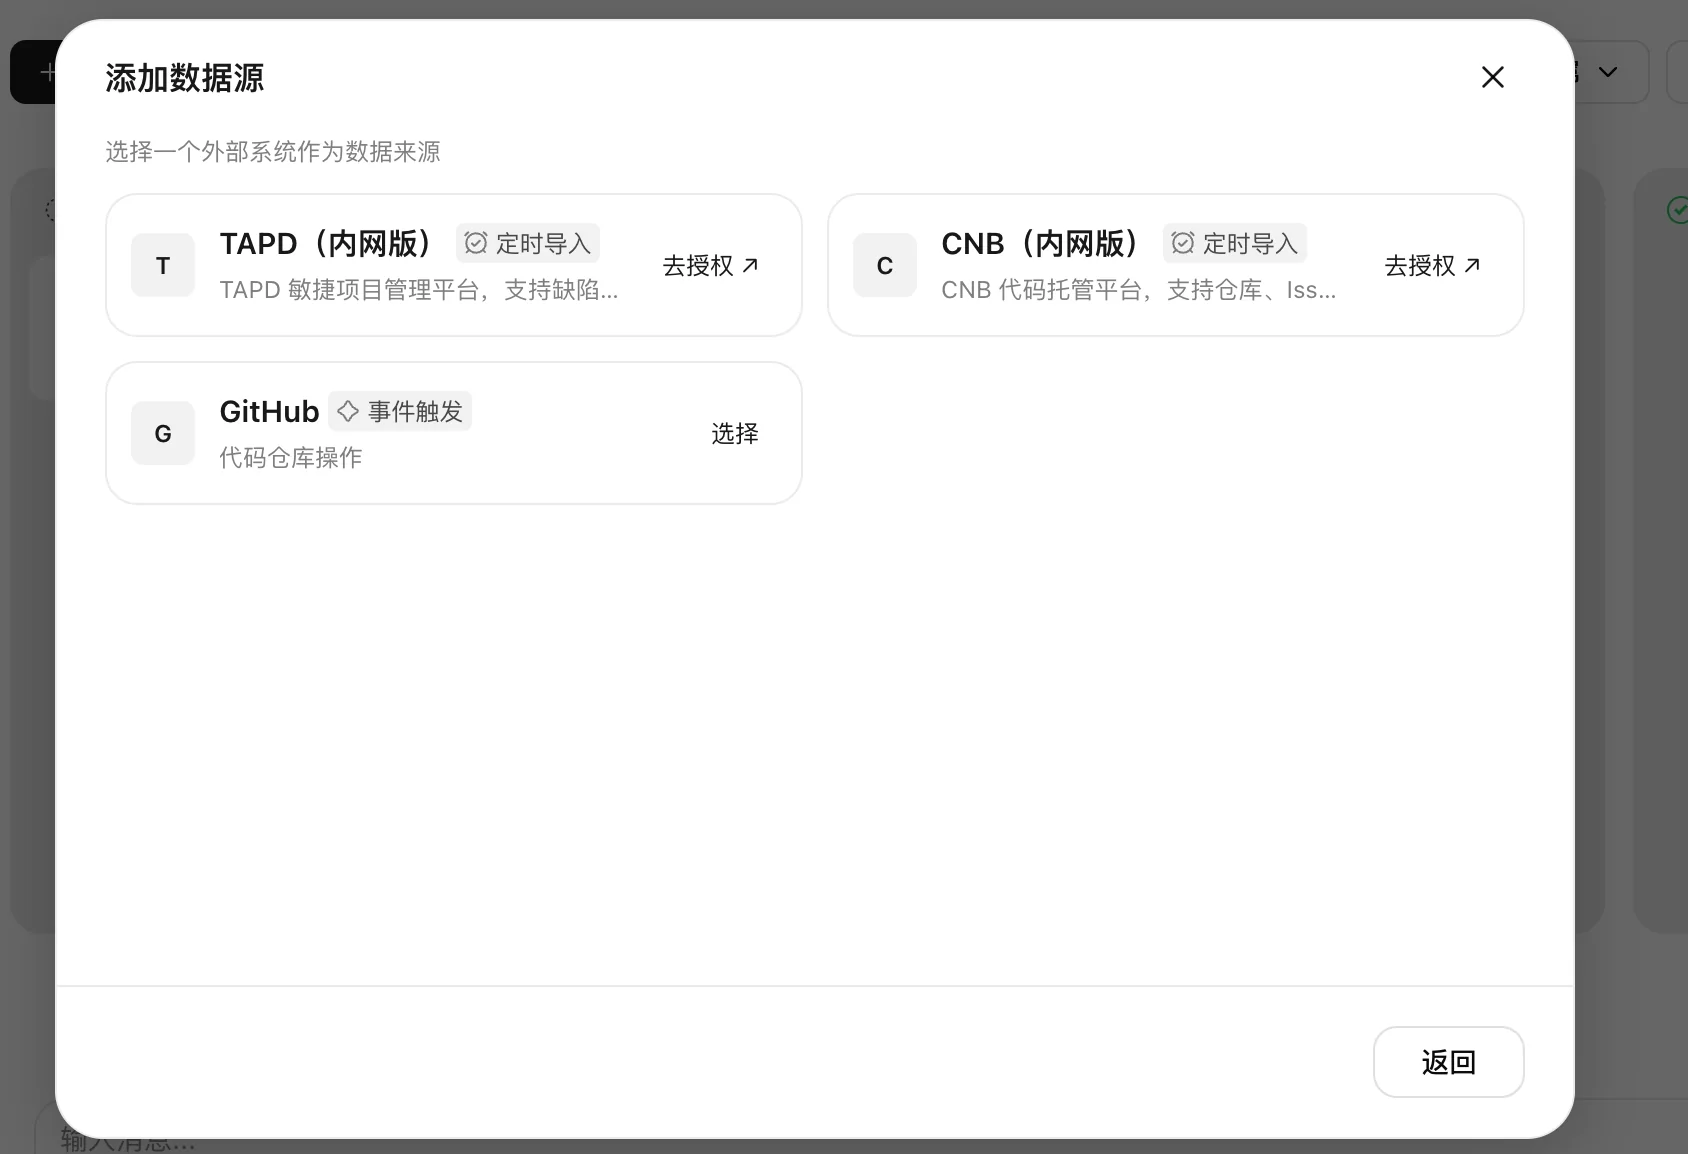Close the 添加数据源 dialog
Screen dimensions: 1688x1154
[x=1492, y=77]
